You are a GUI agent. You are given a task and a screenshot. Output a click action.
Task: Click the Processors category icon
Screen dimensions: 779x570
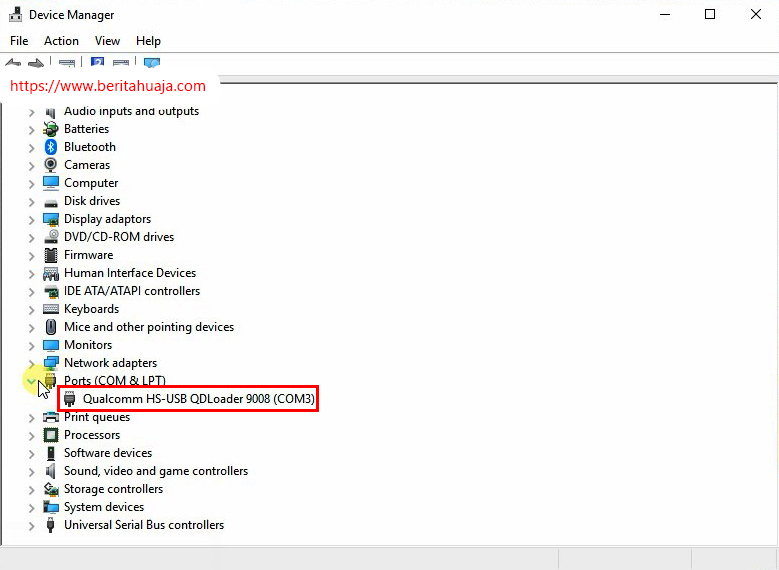pyautogui.click(x=51, y=435)
